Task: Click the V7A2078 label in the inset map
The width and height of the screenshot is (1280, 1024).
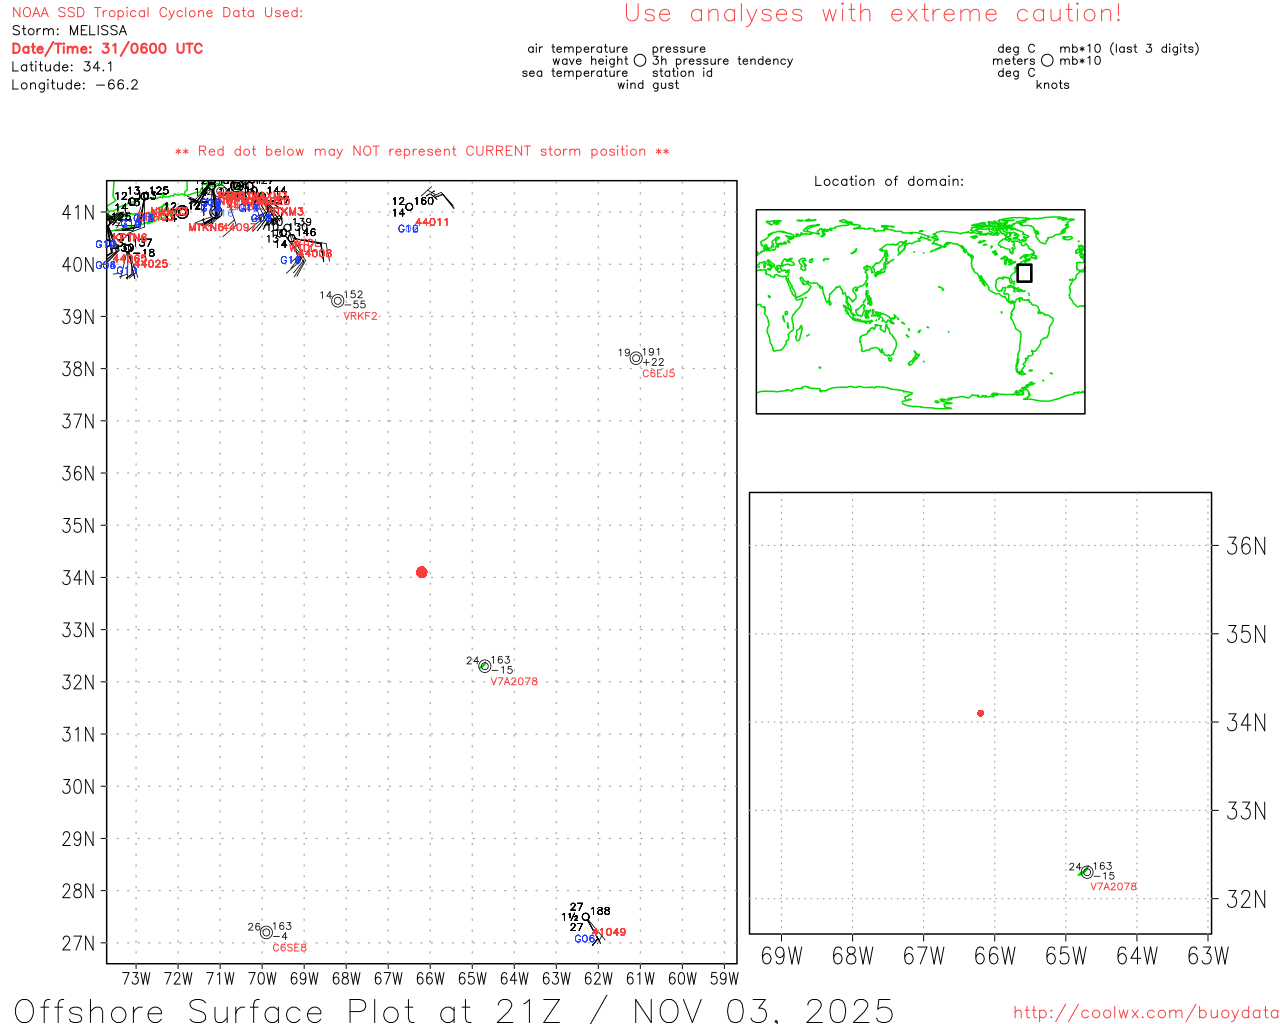Action: click(x=1113, y=886)
